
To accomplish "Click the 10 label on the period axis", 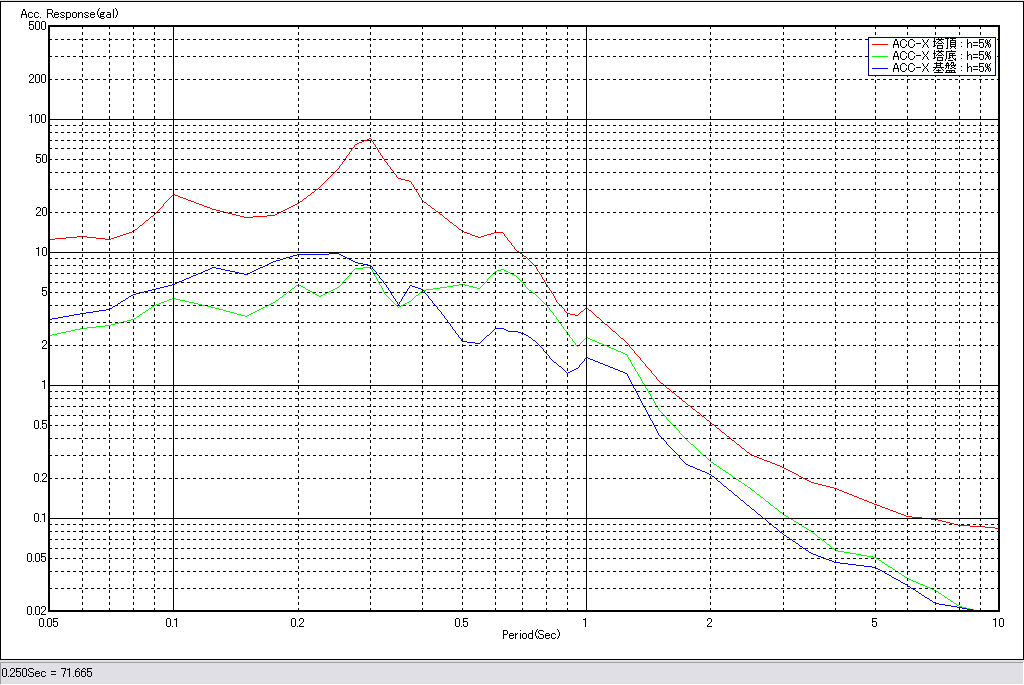I will pos(997,622).
